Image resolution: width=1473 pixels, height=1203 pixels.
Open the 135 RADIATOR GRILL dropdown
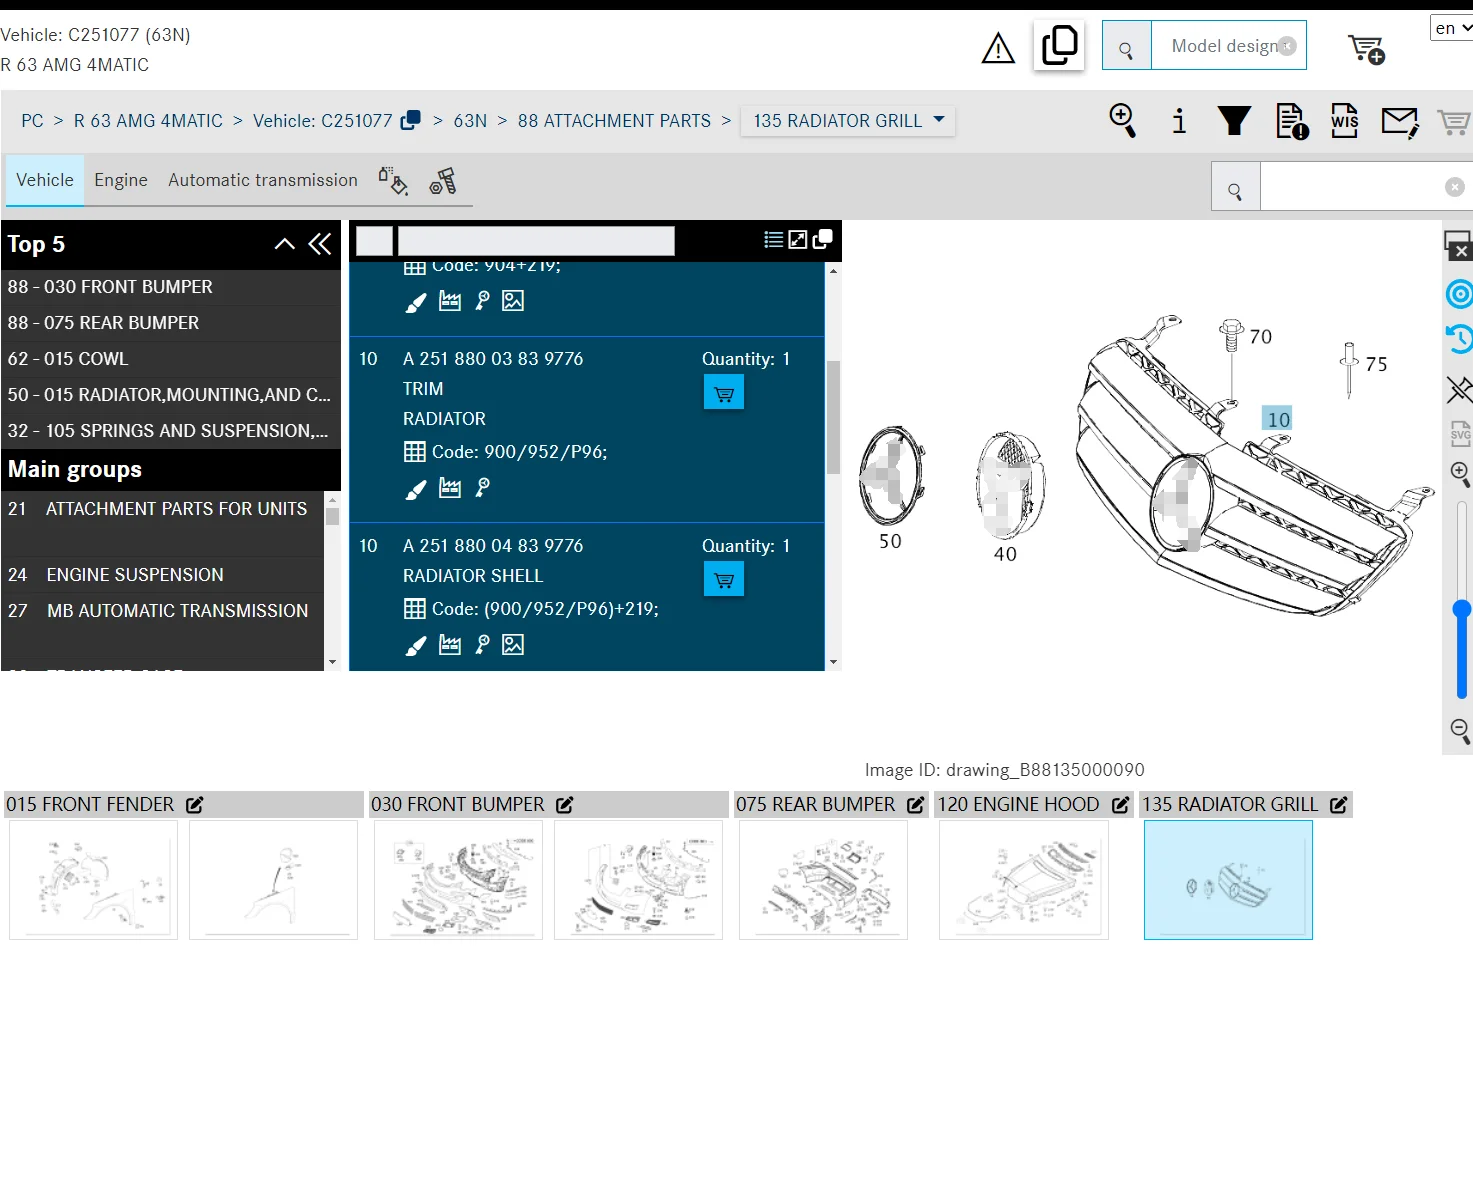coord(848,121)
